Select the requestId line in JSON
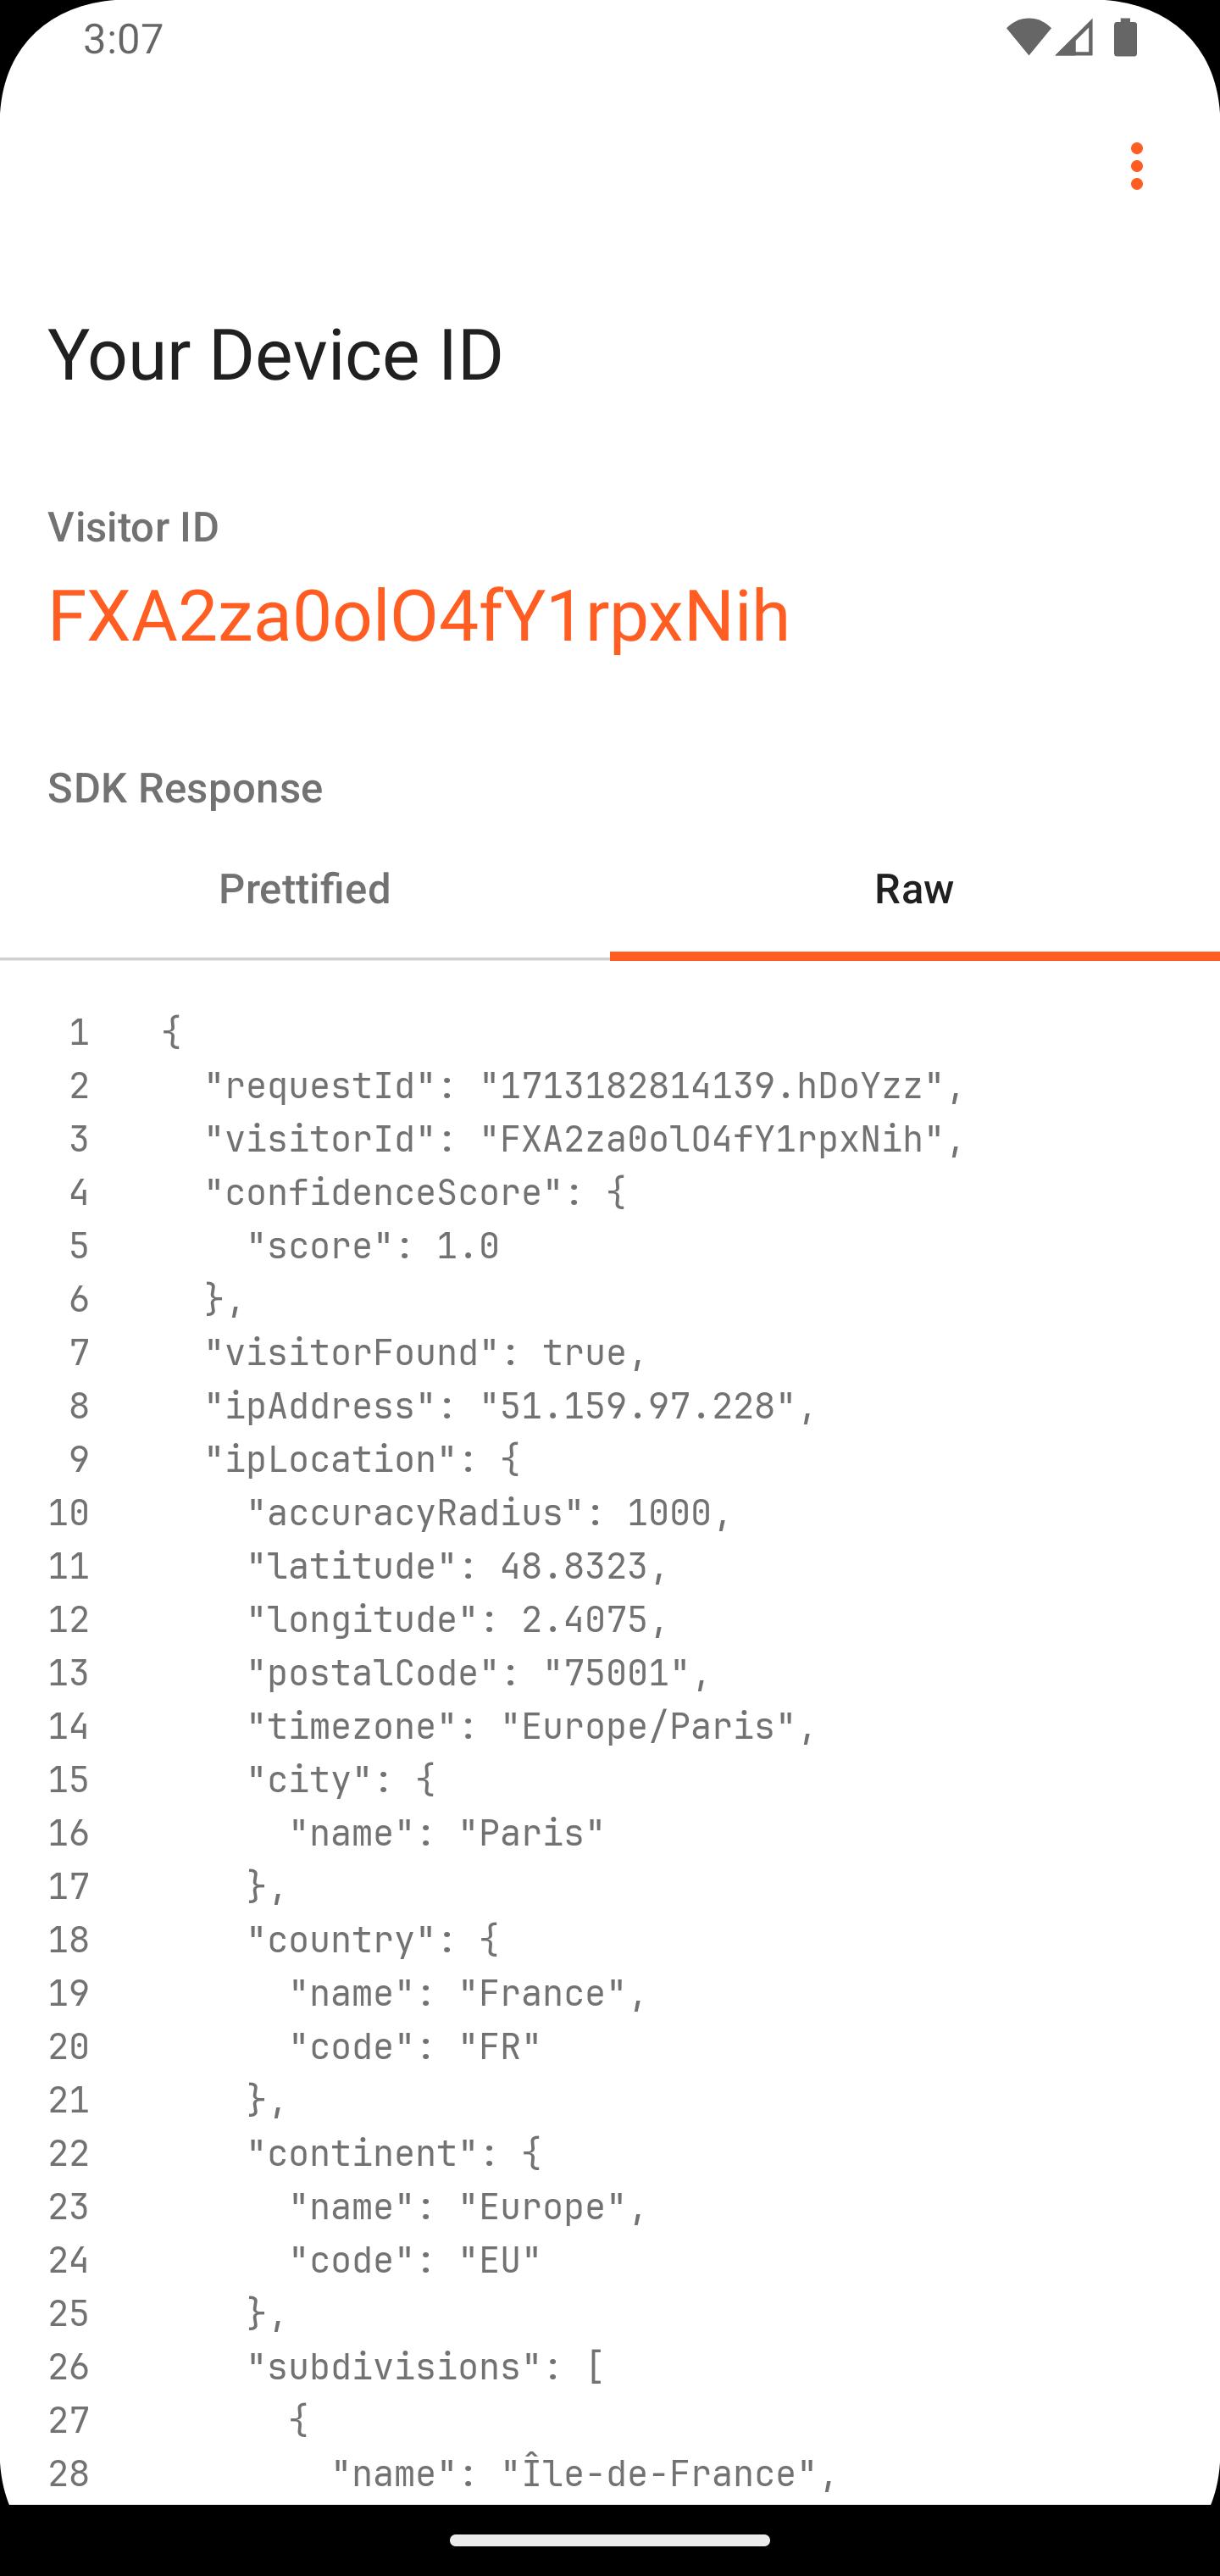1220x2576 pixels. coord(584,1086)
